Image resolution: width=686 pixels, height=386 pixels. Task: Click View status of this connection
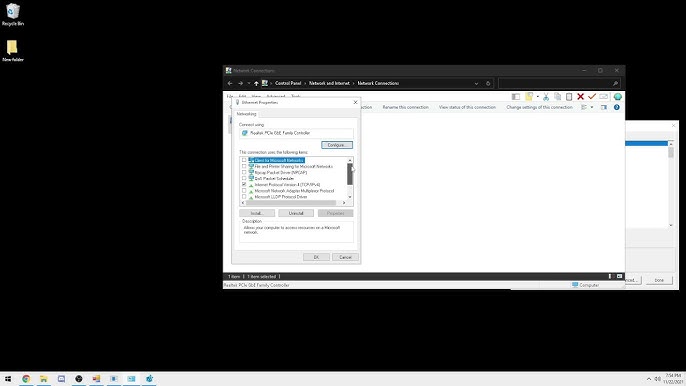(467, 107)
